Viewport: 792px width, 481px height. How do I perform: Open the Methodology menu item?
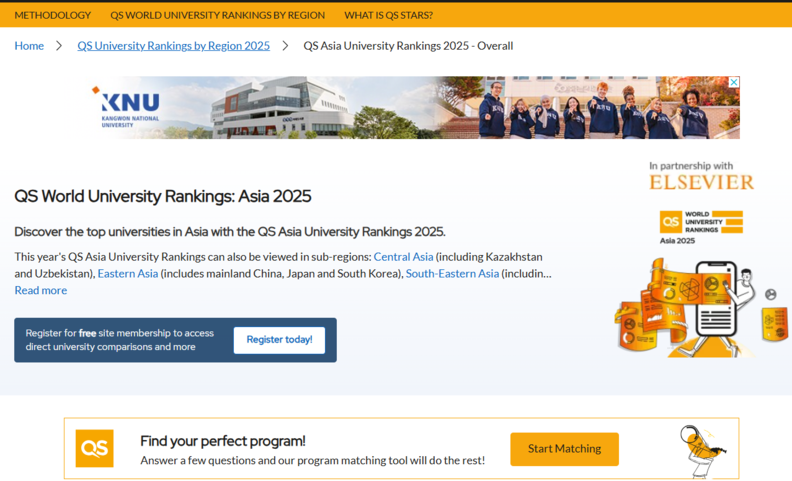(53, 15)
